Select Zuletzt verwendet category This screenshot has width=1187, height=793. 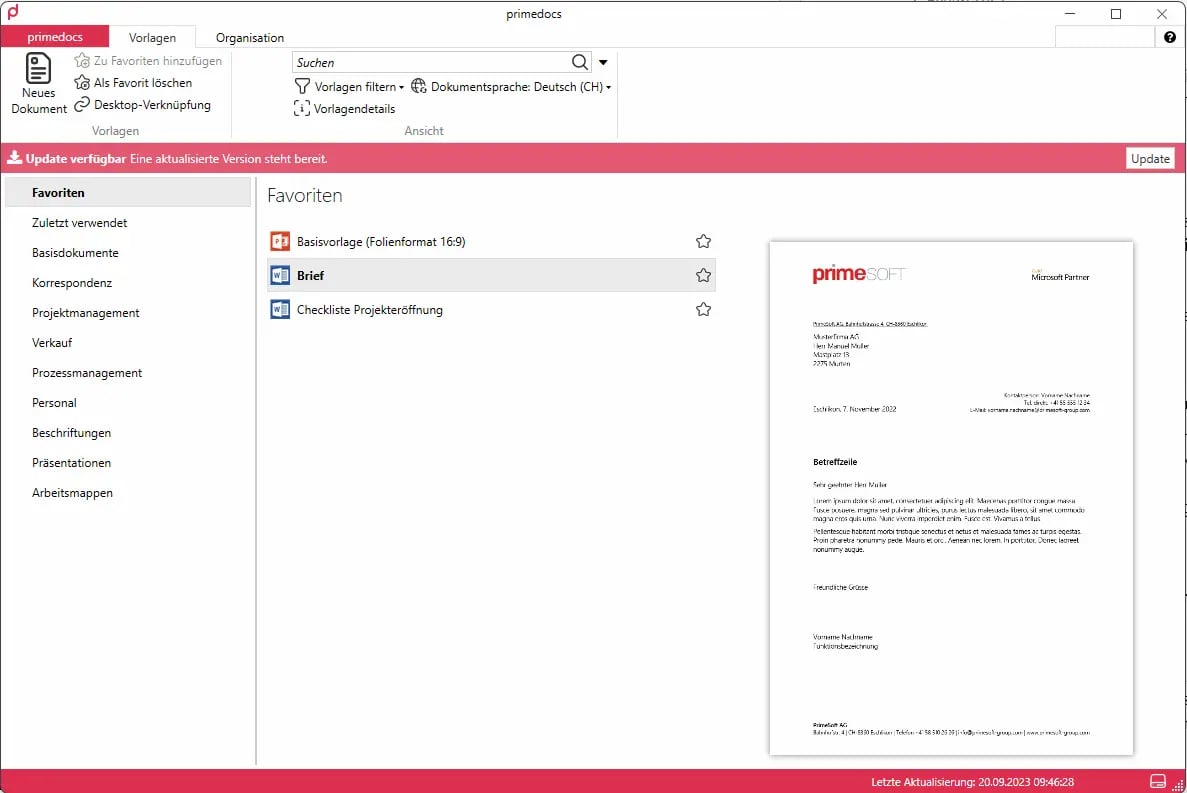128,222
